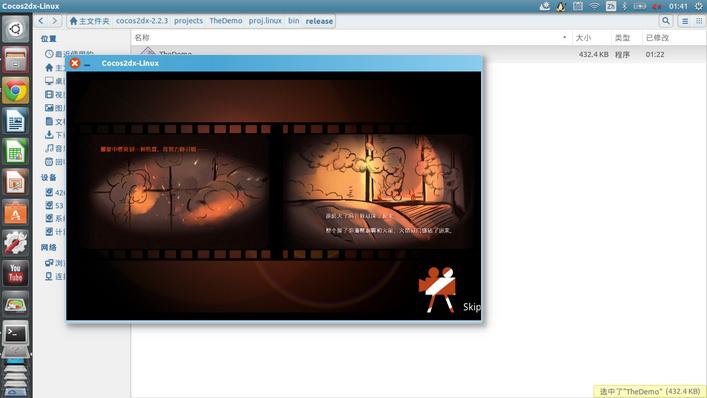Open the pictures folder in sidebar
707x398 pixels.
(55, 108)
